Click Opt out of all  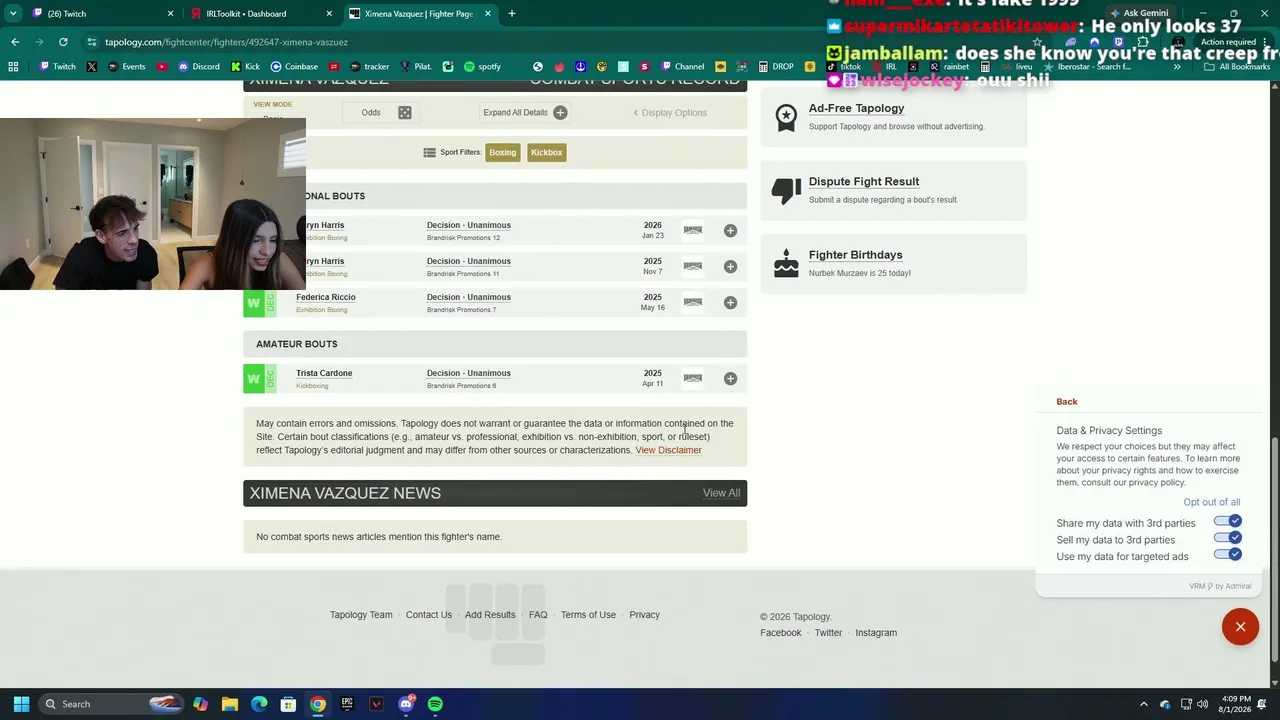pyautogui.click(x=1212, y=502)
